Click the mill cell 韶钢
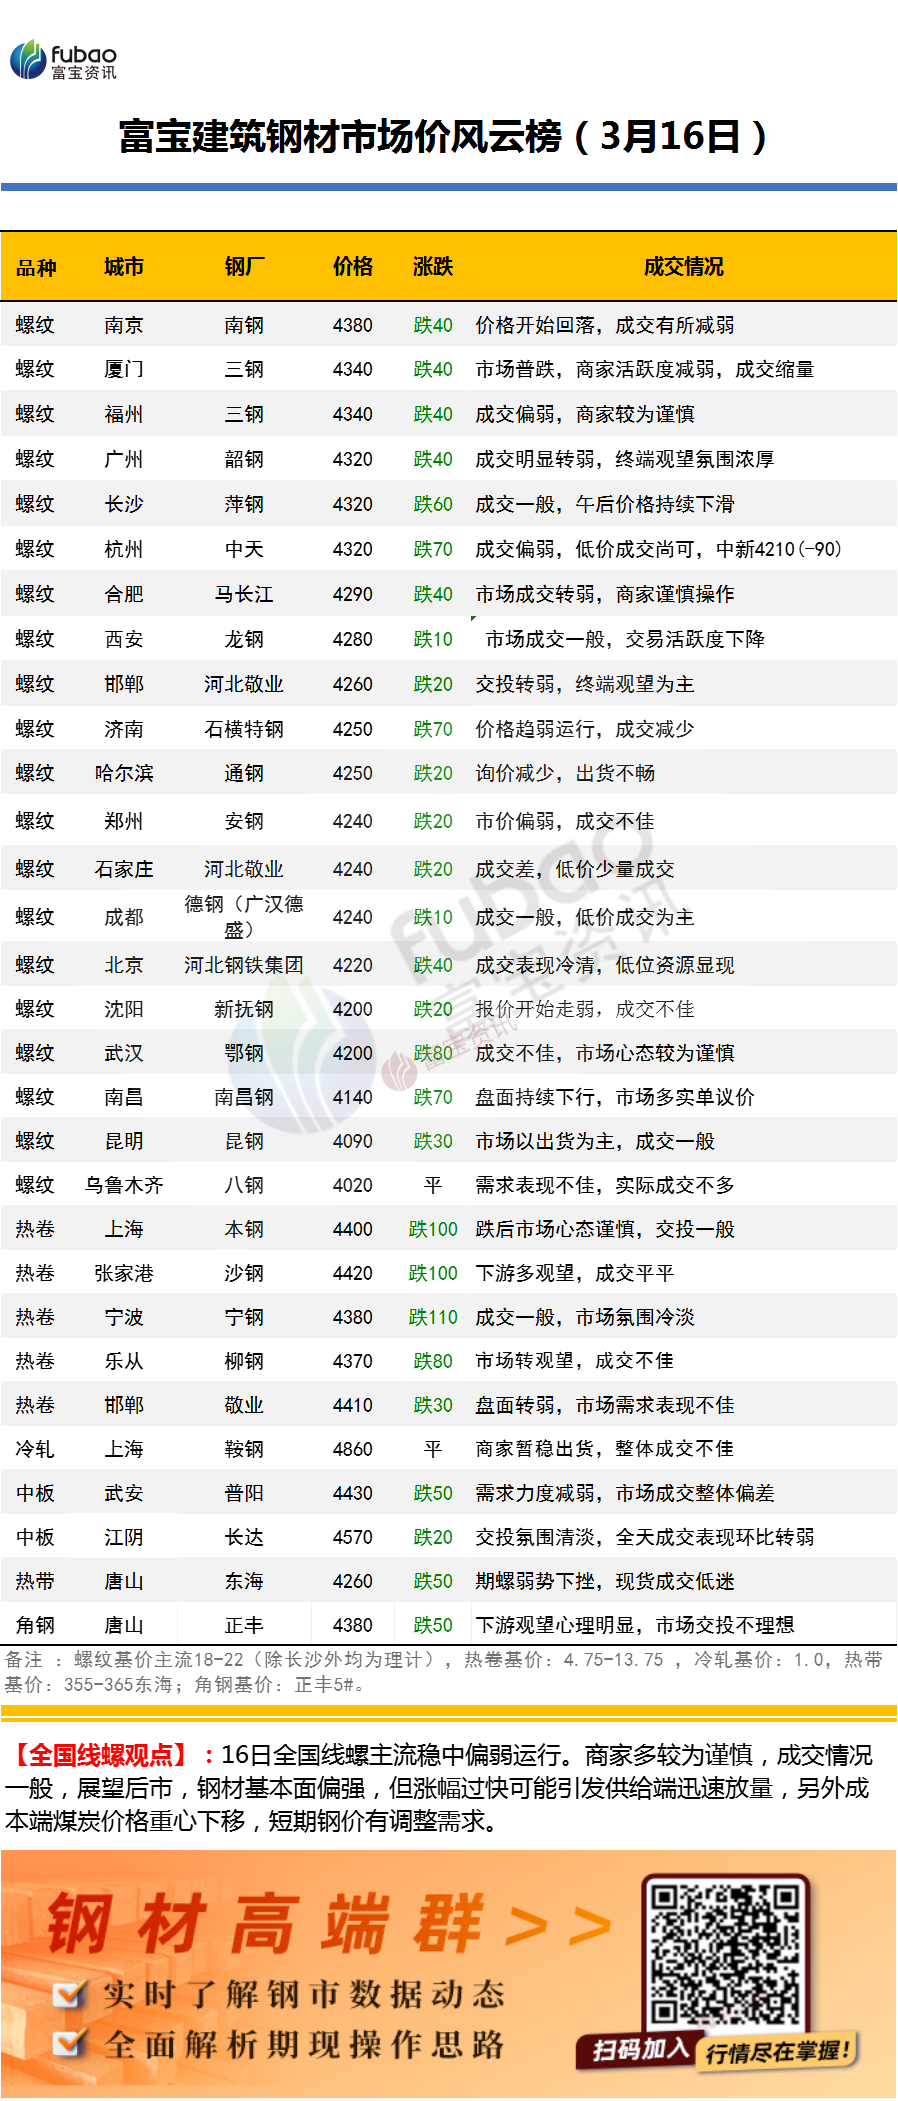The width and height of the screenshot is (898, 2101). point(244,459)
